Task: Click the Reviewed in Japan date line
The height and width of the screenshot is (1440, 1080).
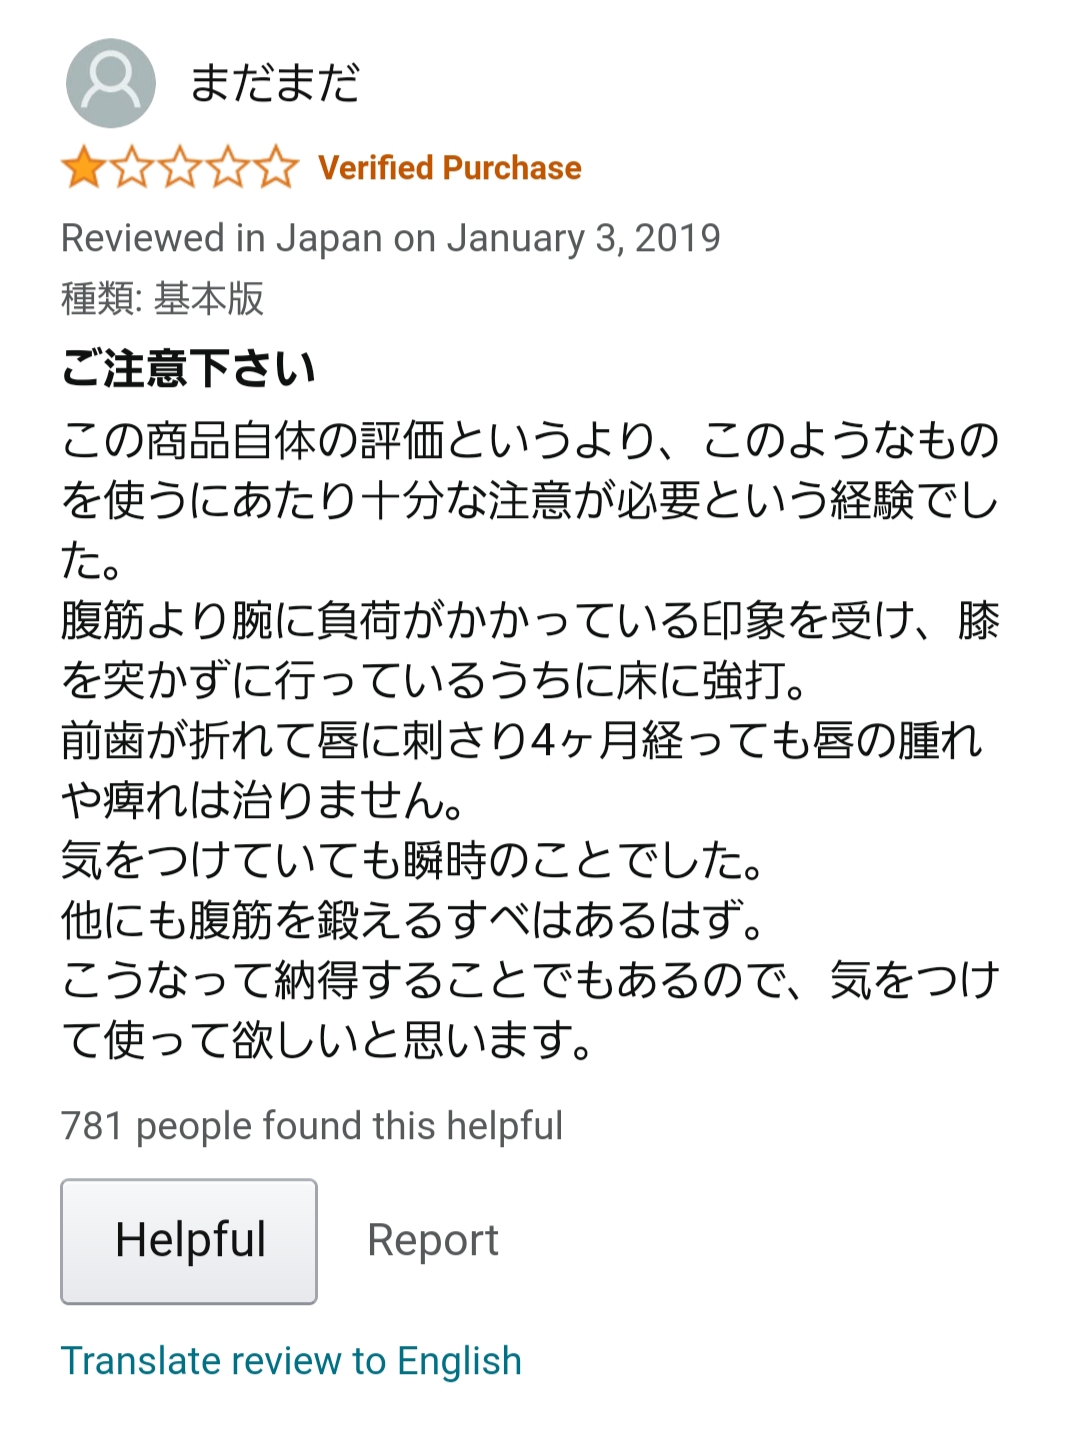Action: [x=391, y=239]
